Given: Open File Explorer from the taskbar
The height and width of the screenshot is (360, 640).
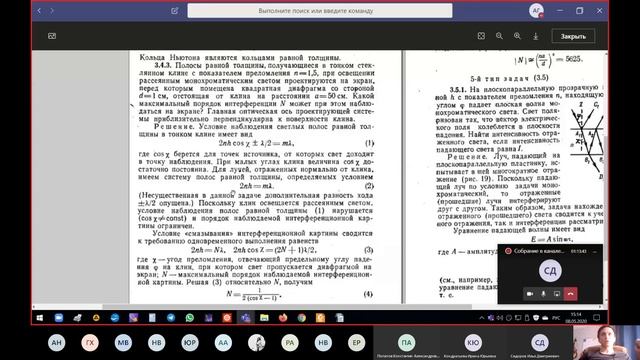Looking at the screenshot, I should [x=264, y=318].
